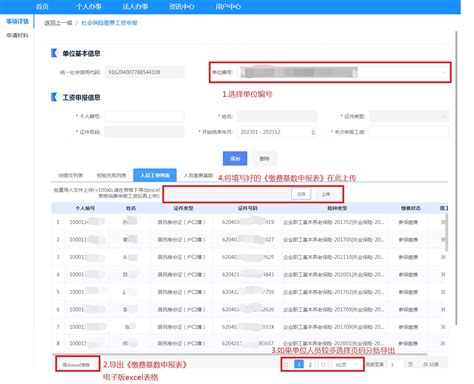The image size is (474, 384).
Task: Click row 3 insurance type cell 202110
Action: pyautogui.click(x=334, y=257)
